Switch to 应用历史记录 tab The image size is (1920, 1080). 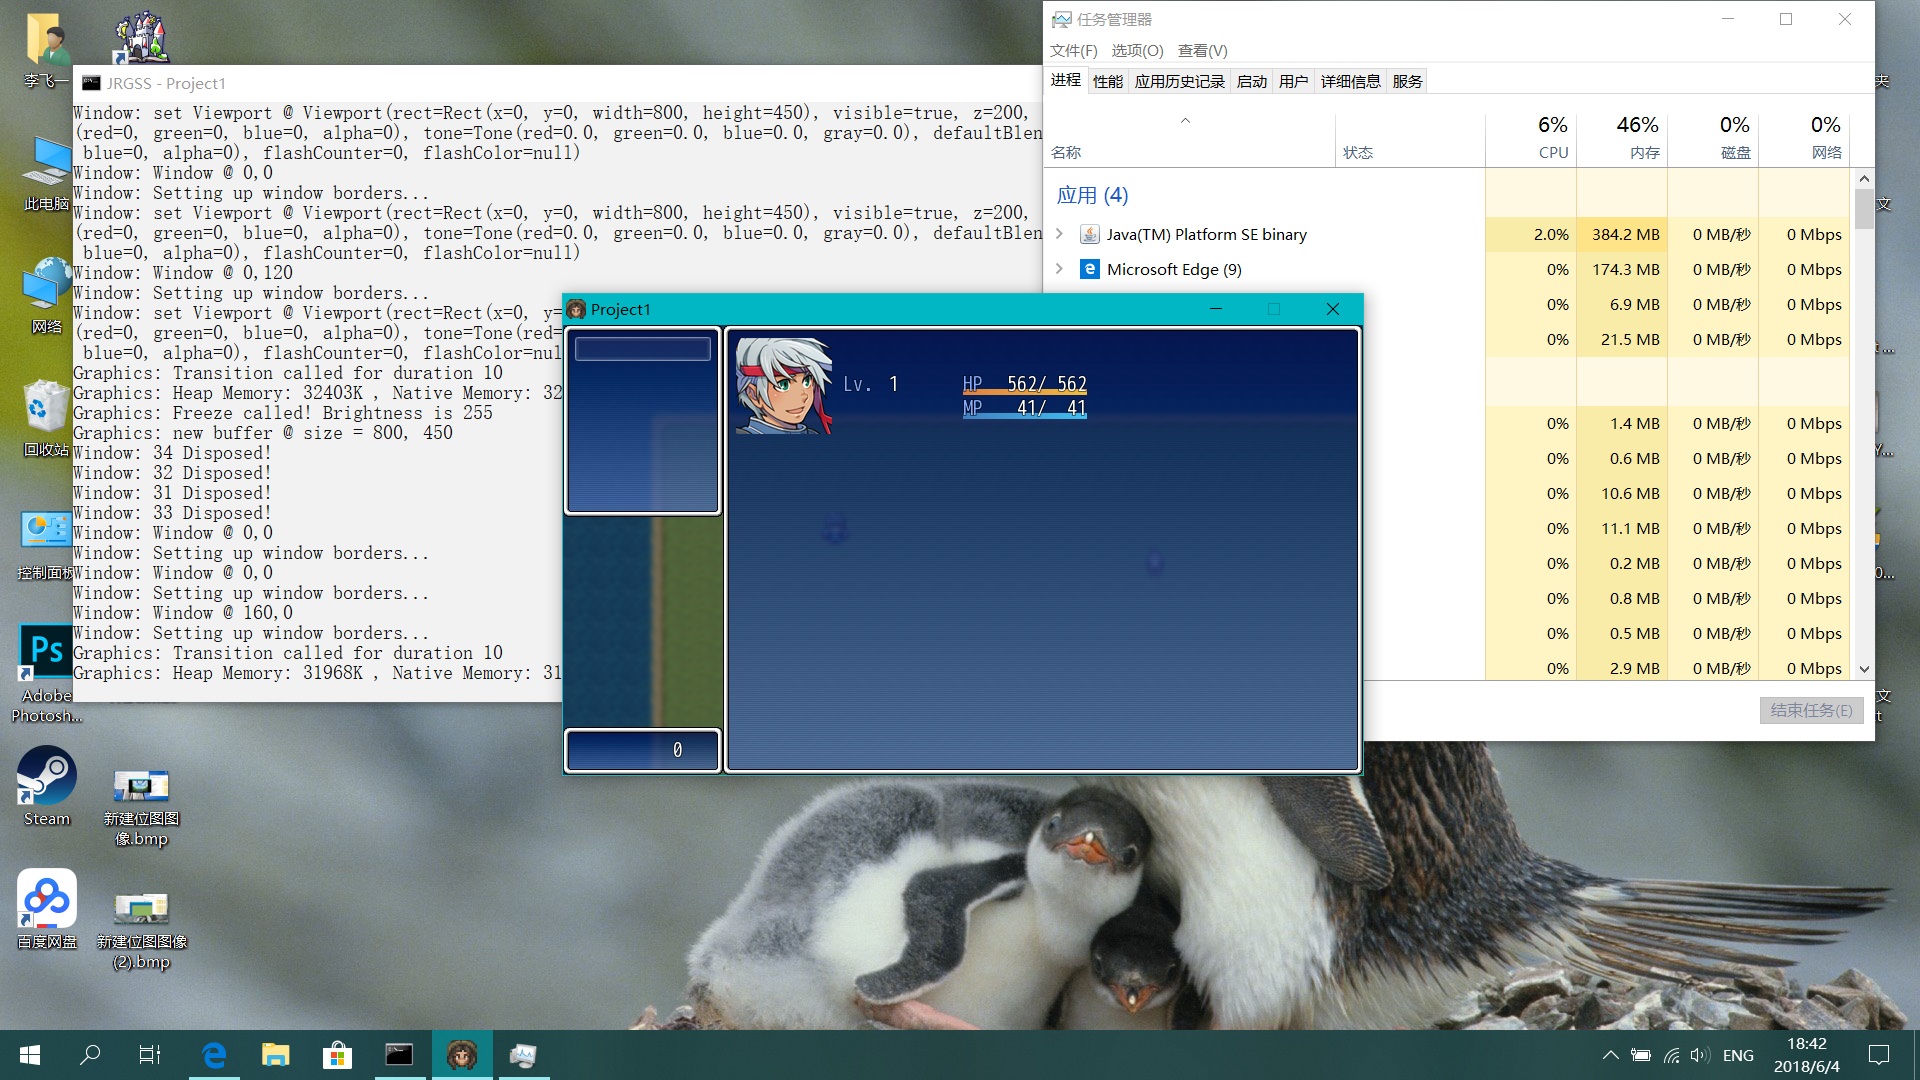1179,81
